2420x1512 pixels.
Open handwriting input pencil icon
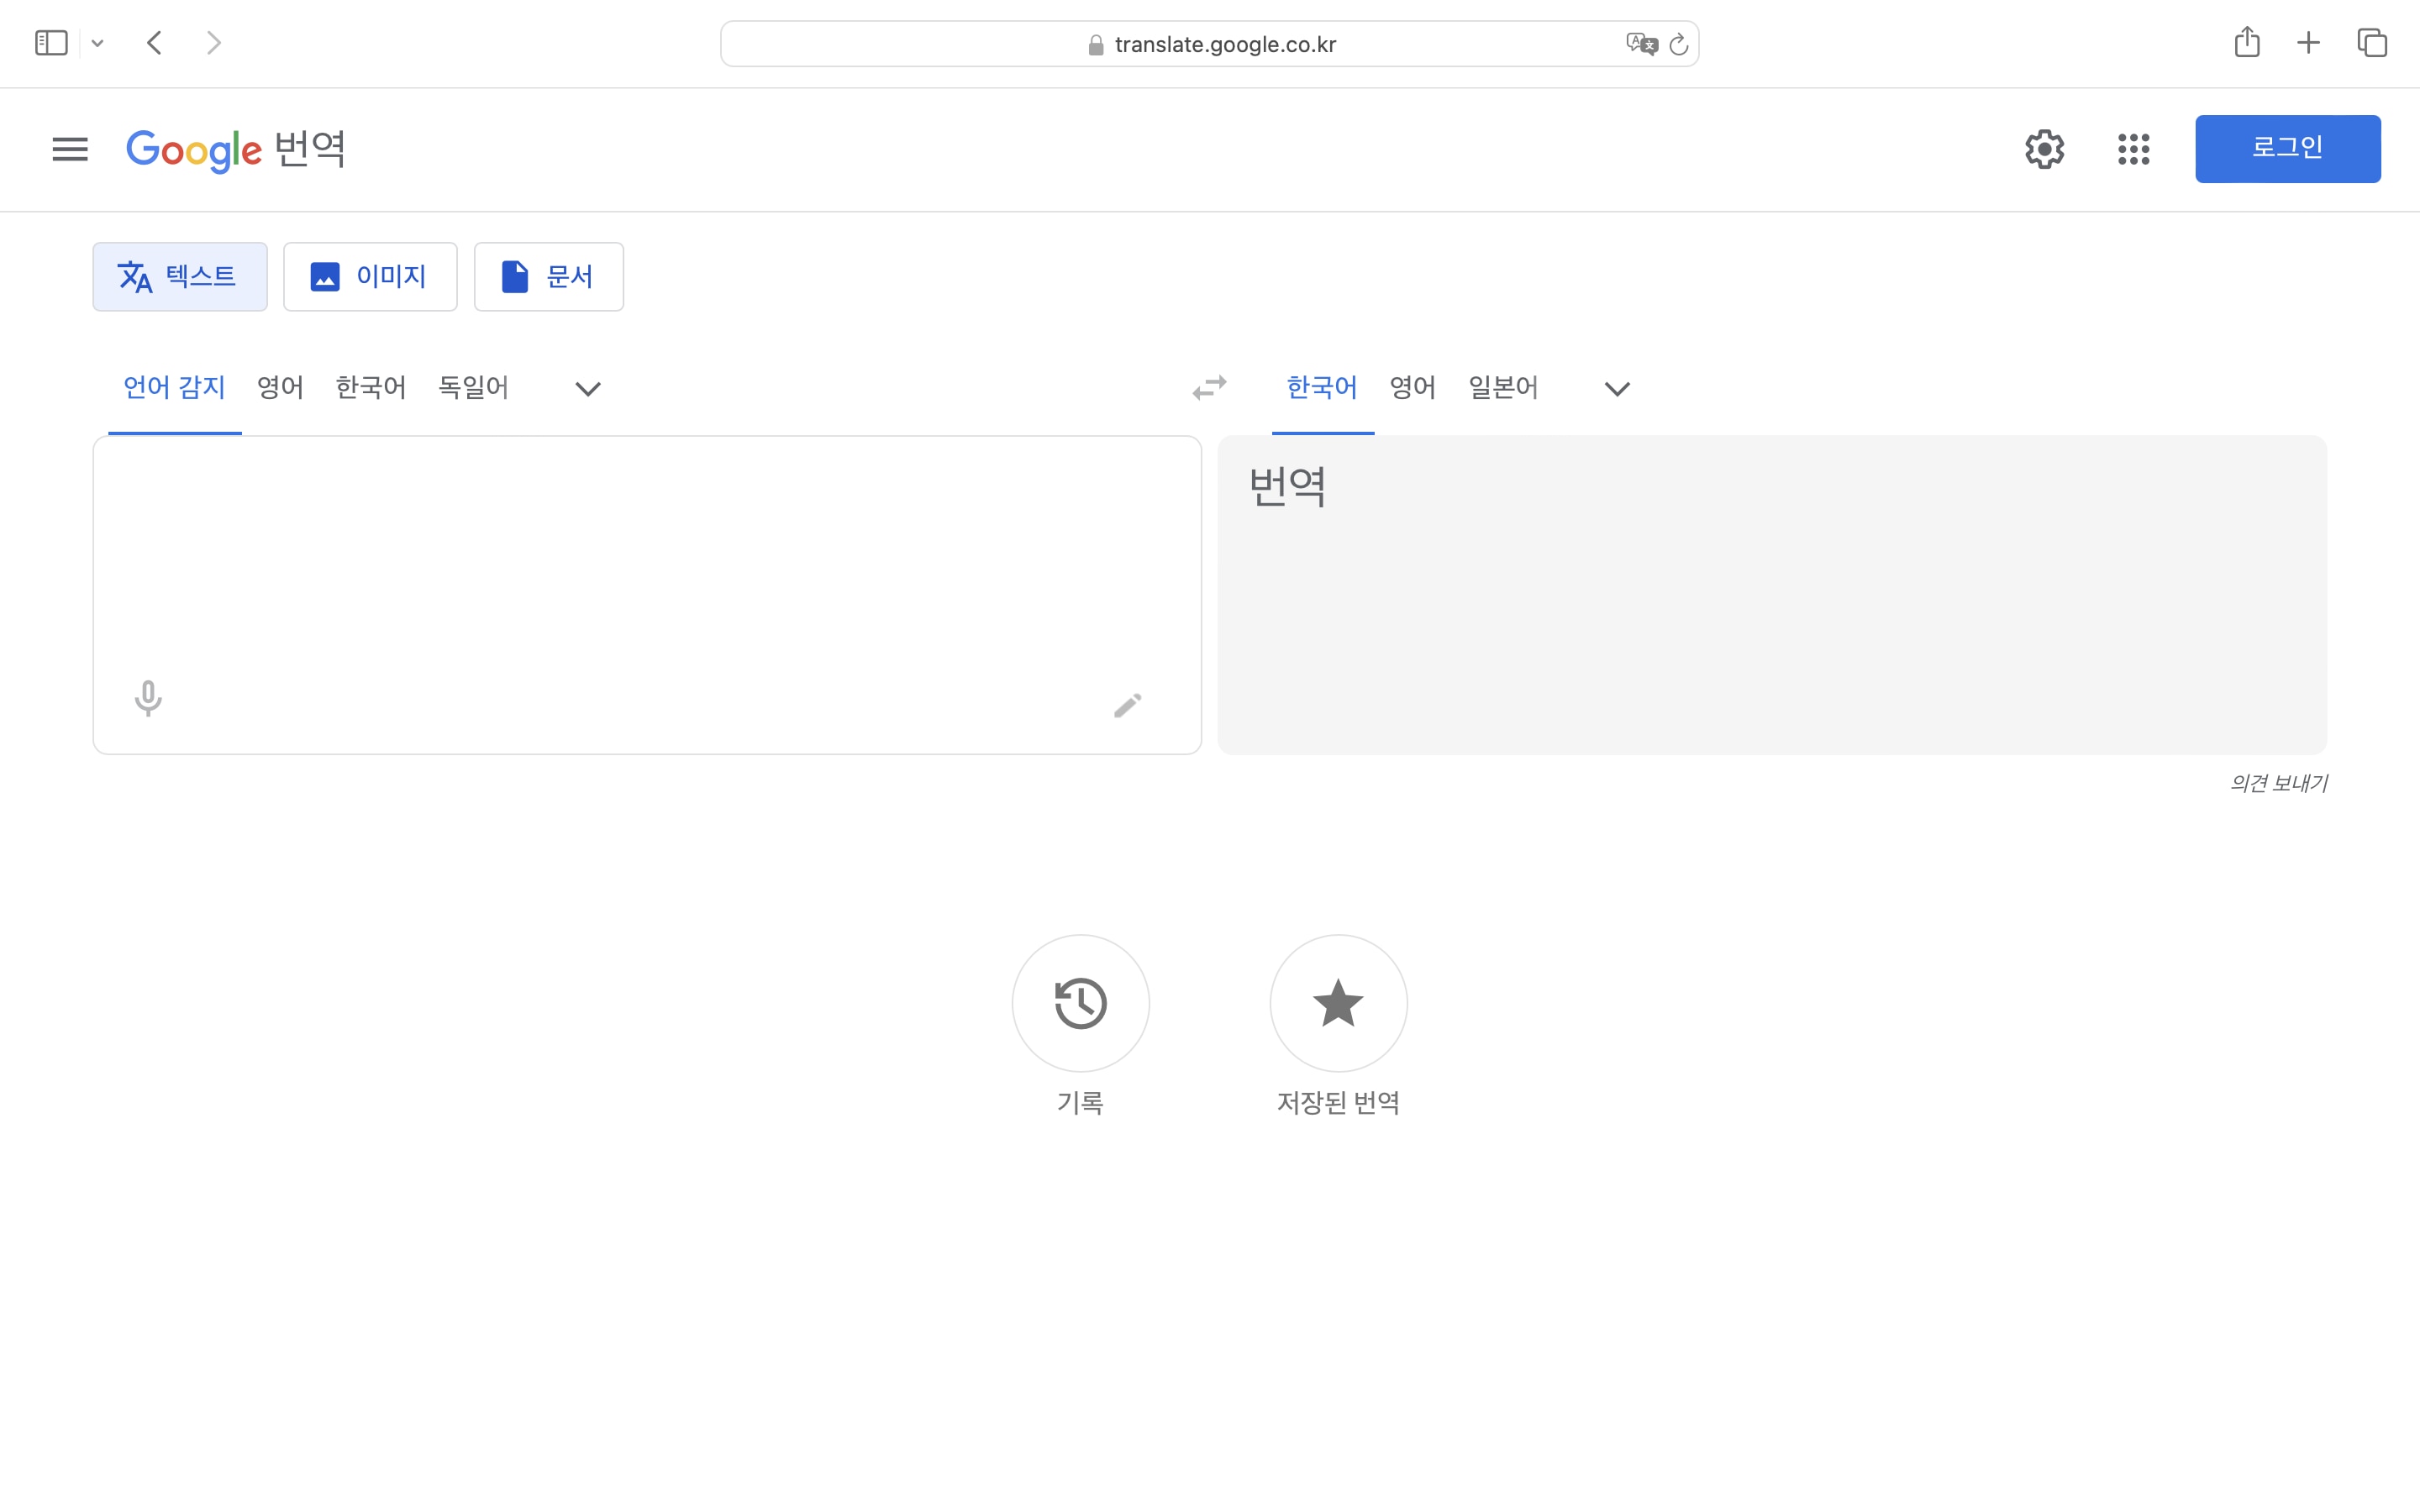pos(1127,705)
